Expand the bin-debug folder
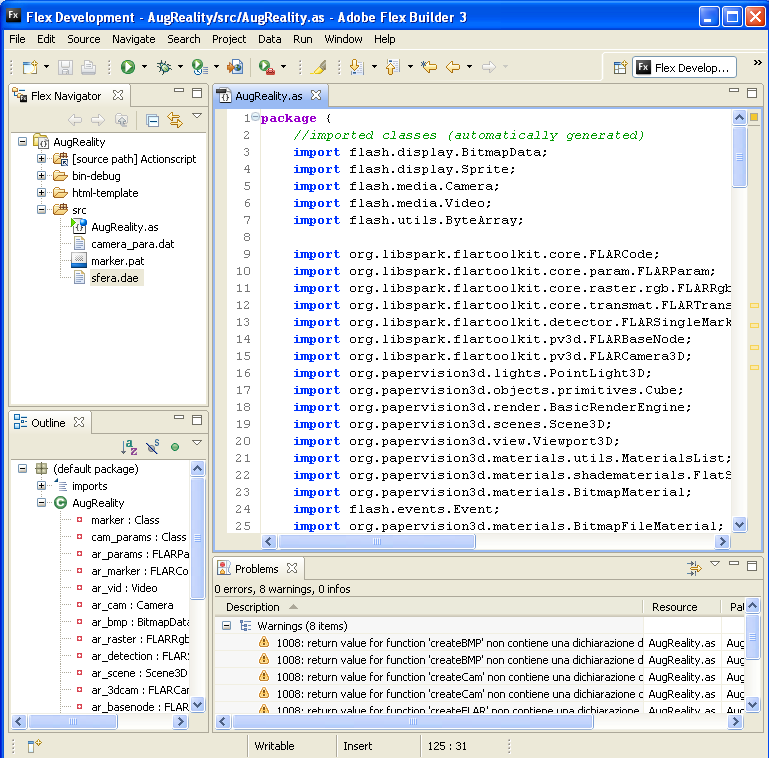This screenshot has height=758, width=769. tap(42, 176)
